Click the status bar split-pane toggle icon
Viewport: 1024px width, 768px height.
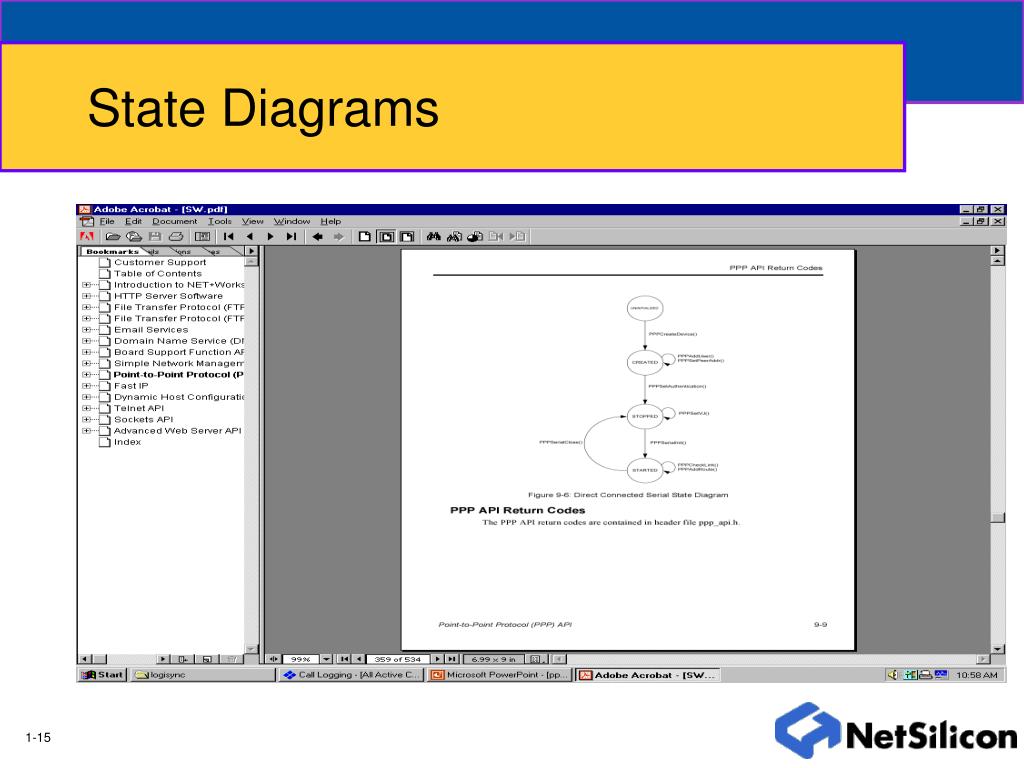pyautogui.click(x=274, y=659)
